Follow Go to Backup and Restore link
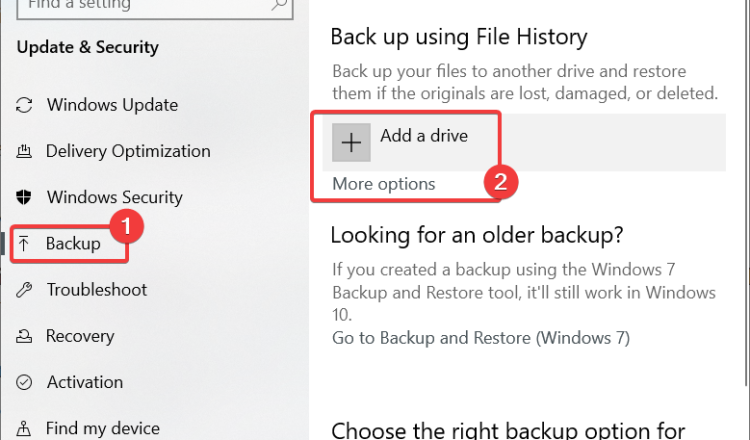This screenshot has width=750, height=440. pyautogui.click(x=480, y=338)
